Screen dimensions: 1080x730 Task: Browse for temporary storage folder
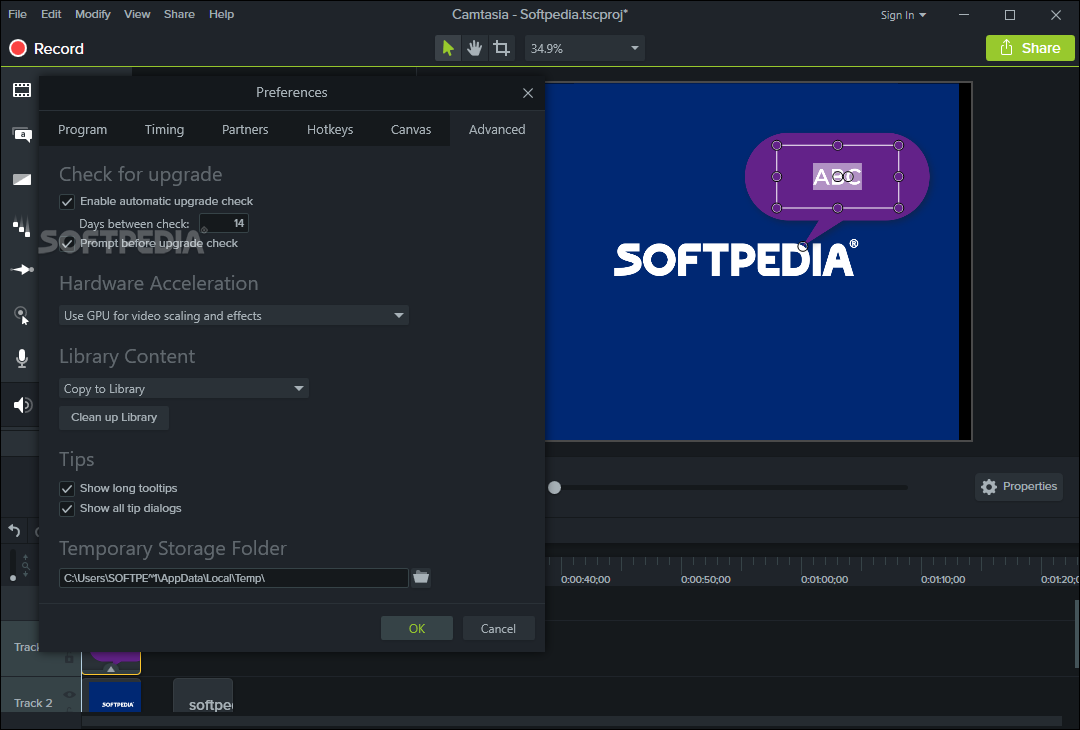[421, 577]
